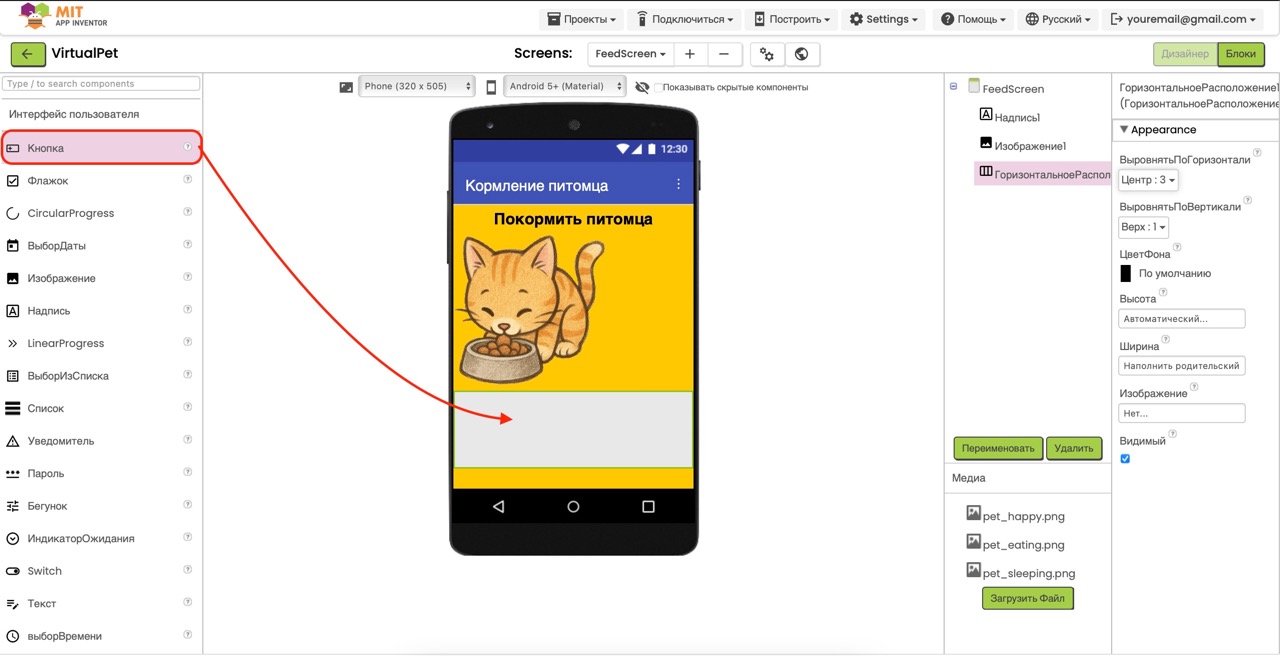The image size is (1280, 656).
Task: Open the Phone (320 x 505) size dropdown
Action: 416,87
